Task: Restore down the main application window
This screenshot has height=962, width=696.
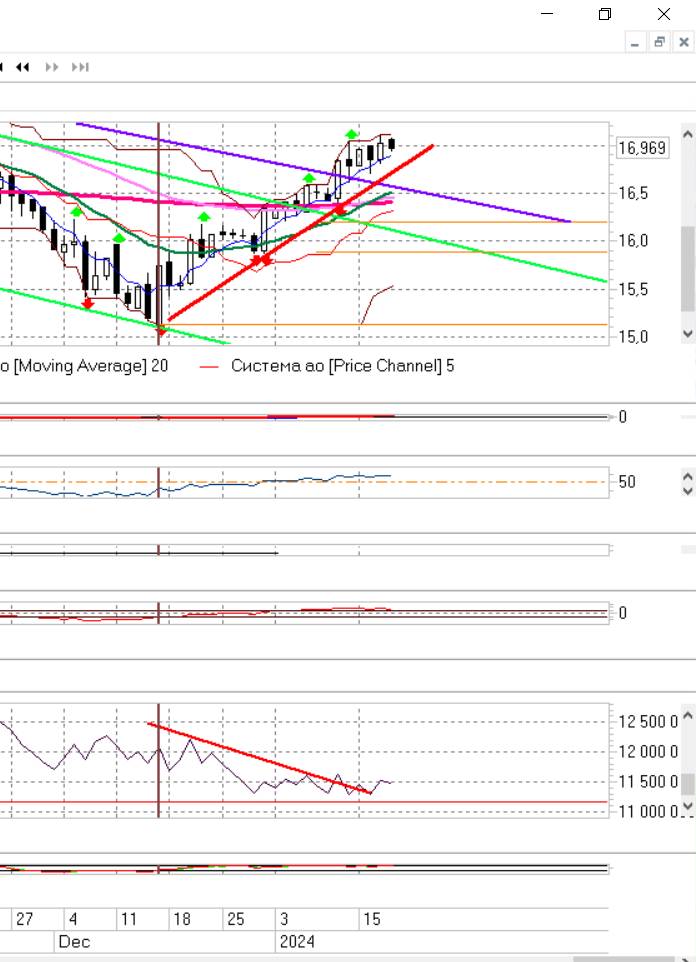Action: [605, 13]
